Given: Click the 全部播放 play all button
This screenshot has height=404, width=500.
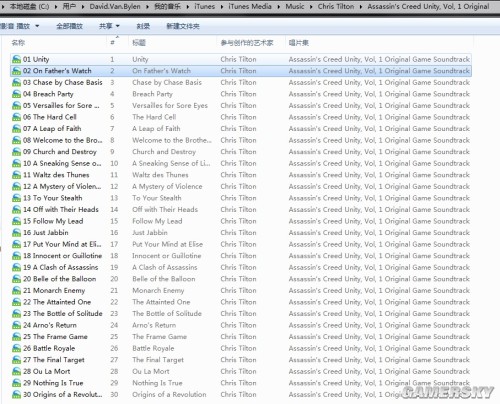Looking at the screenshot, I should point(69,26).
